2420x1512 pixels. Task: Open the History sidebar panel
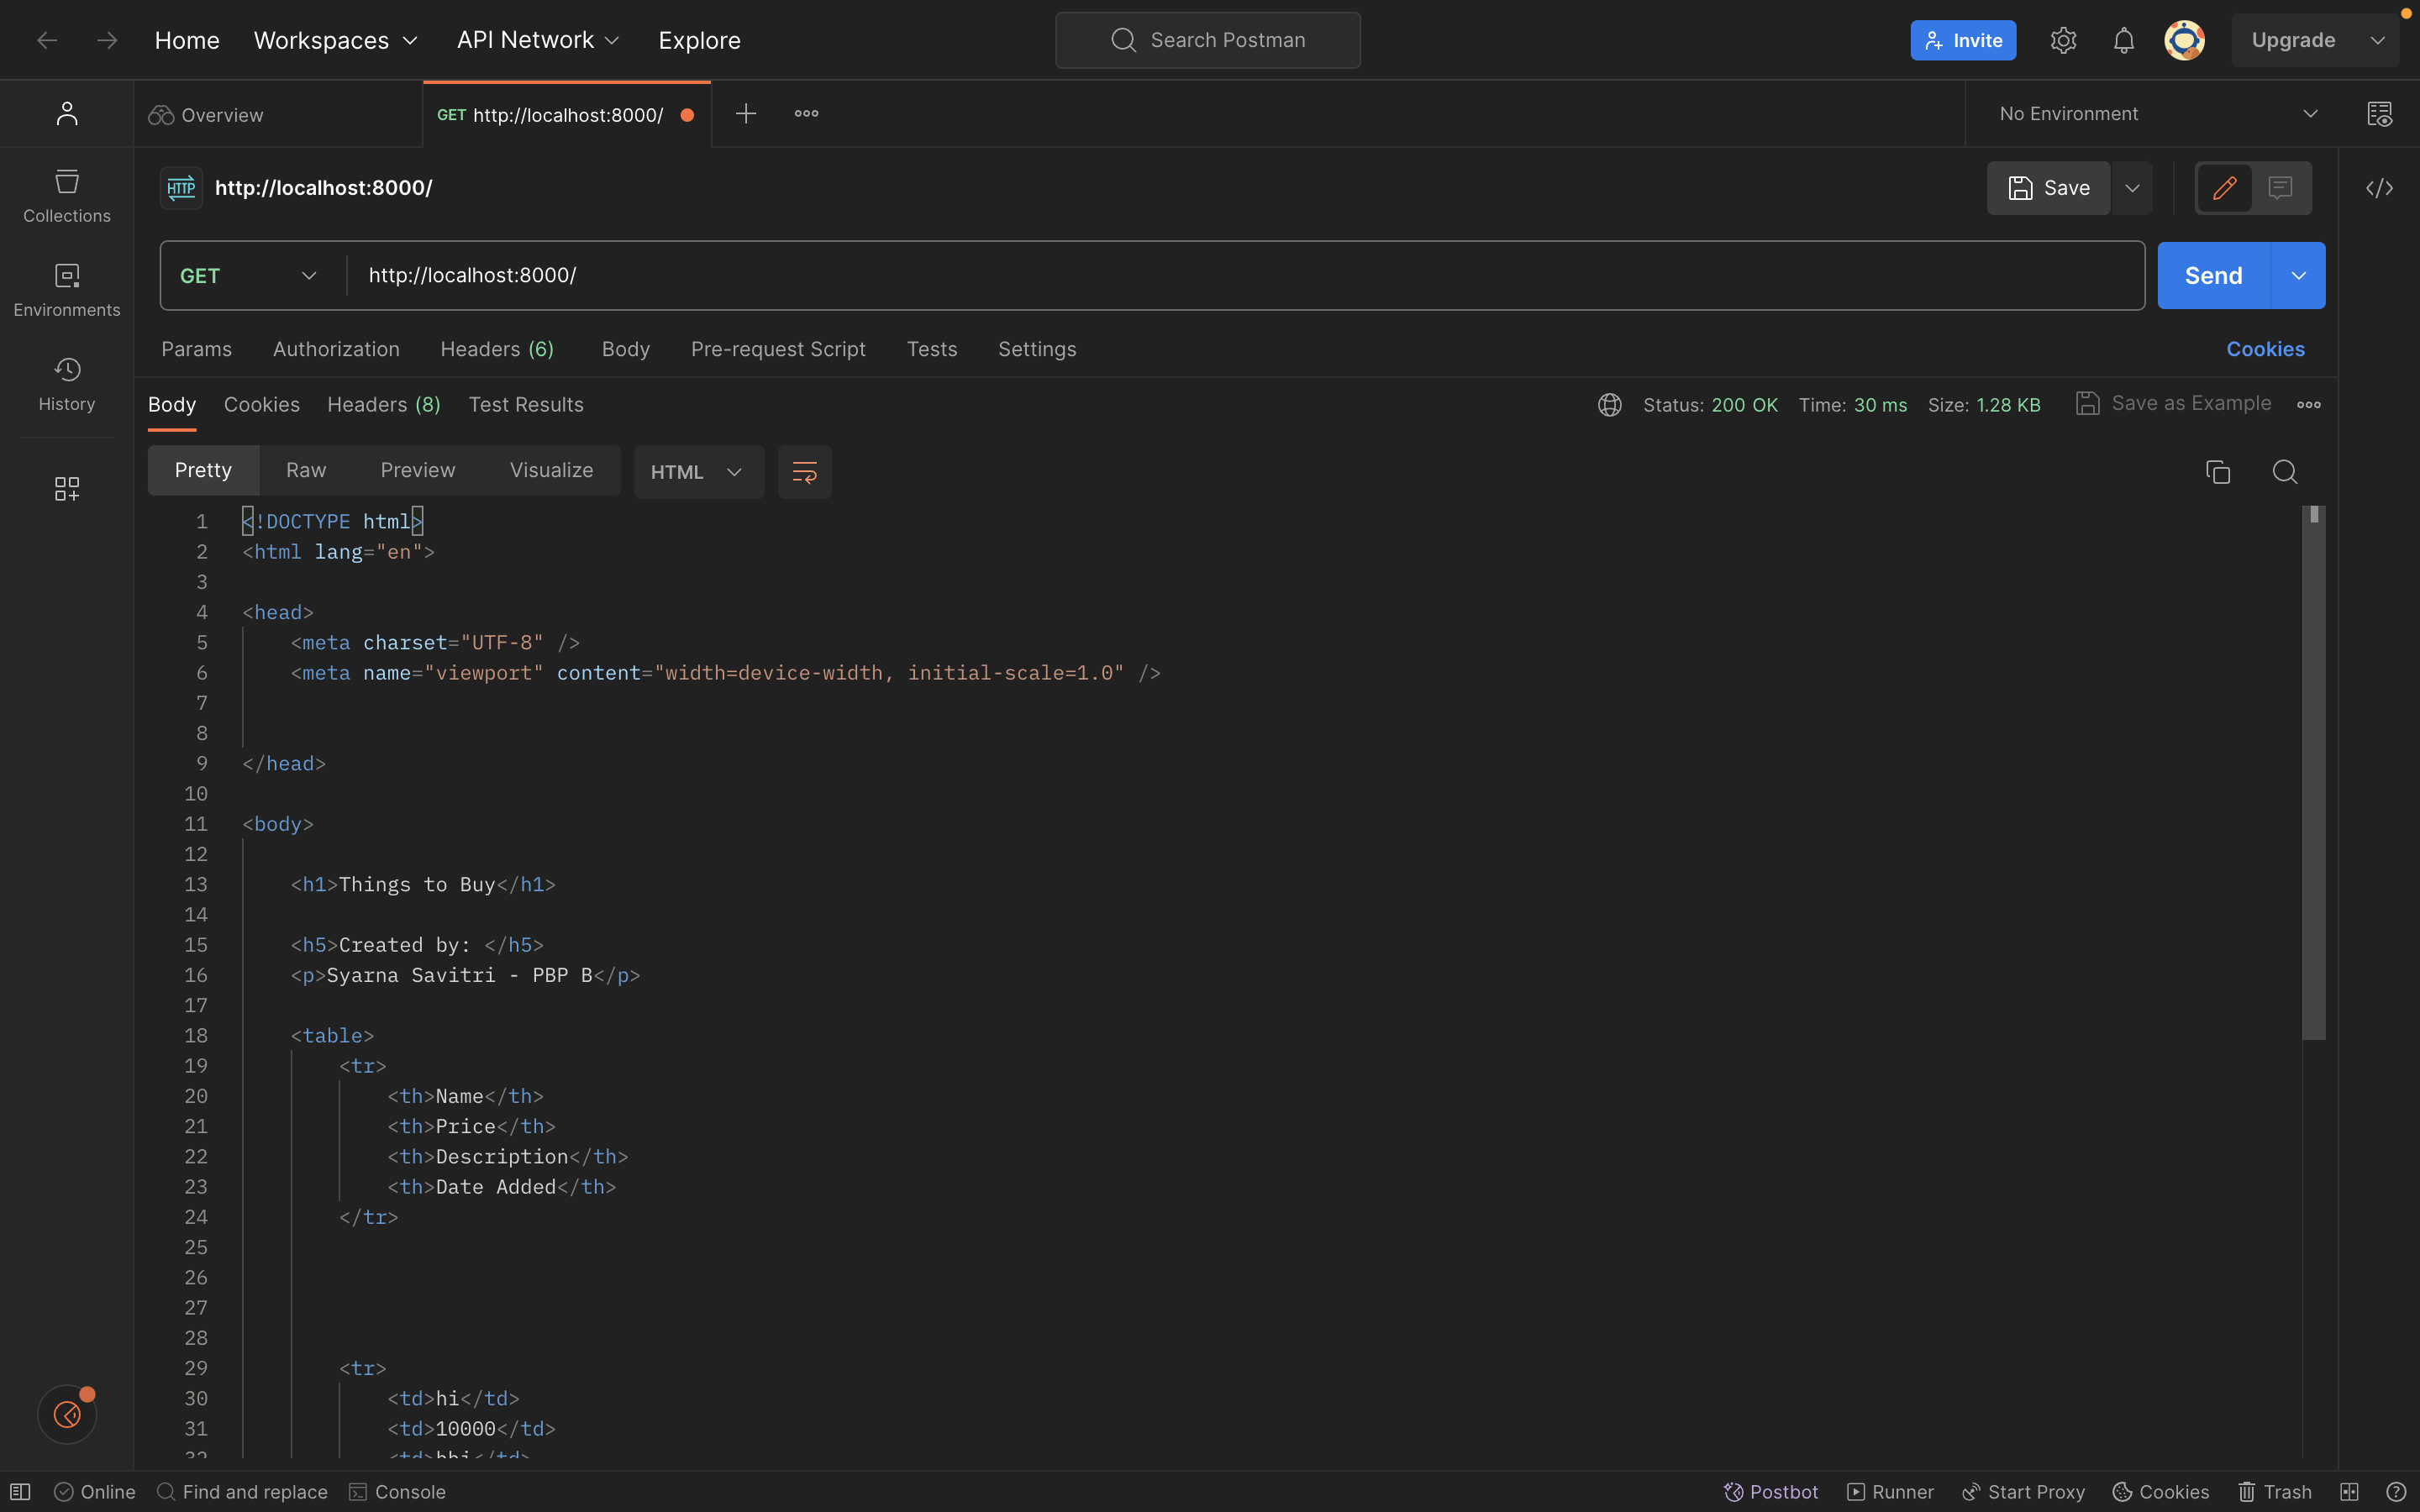[66, 383]
